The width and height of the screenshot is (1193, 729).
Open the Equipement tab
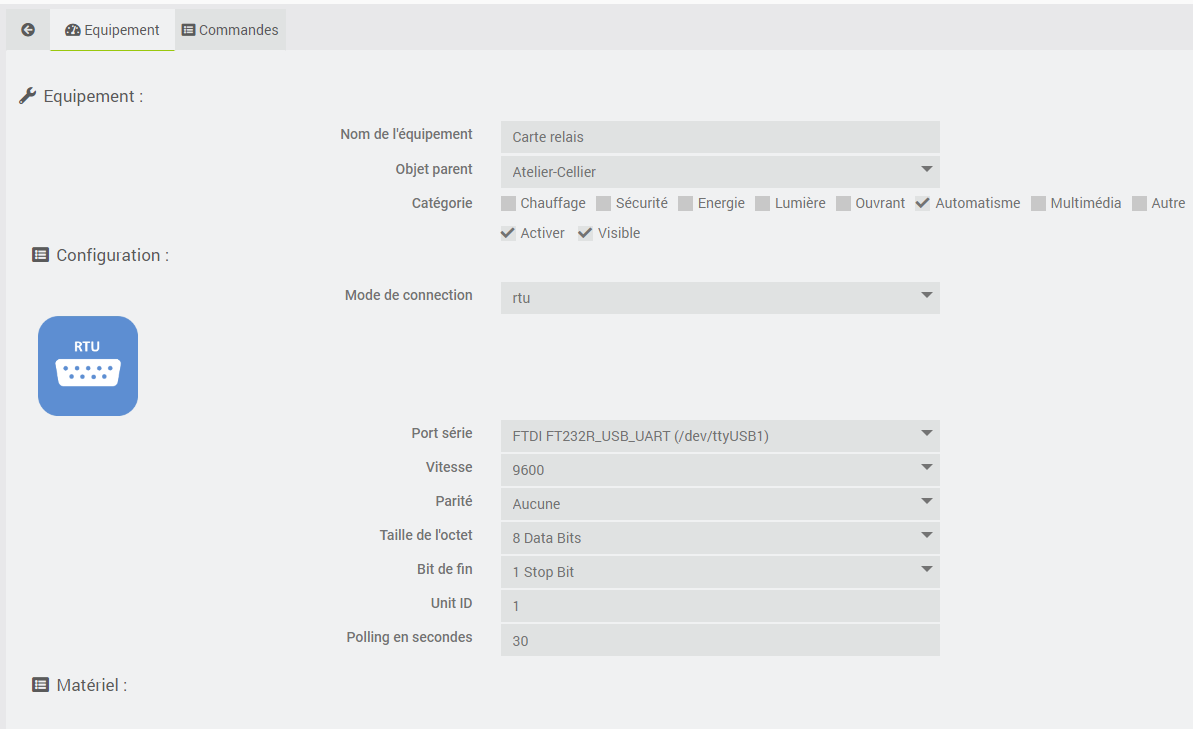click(112, 30)
